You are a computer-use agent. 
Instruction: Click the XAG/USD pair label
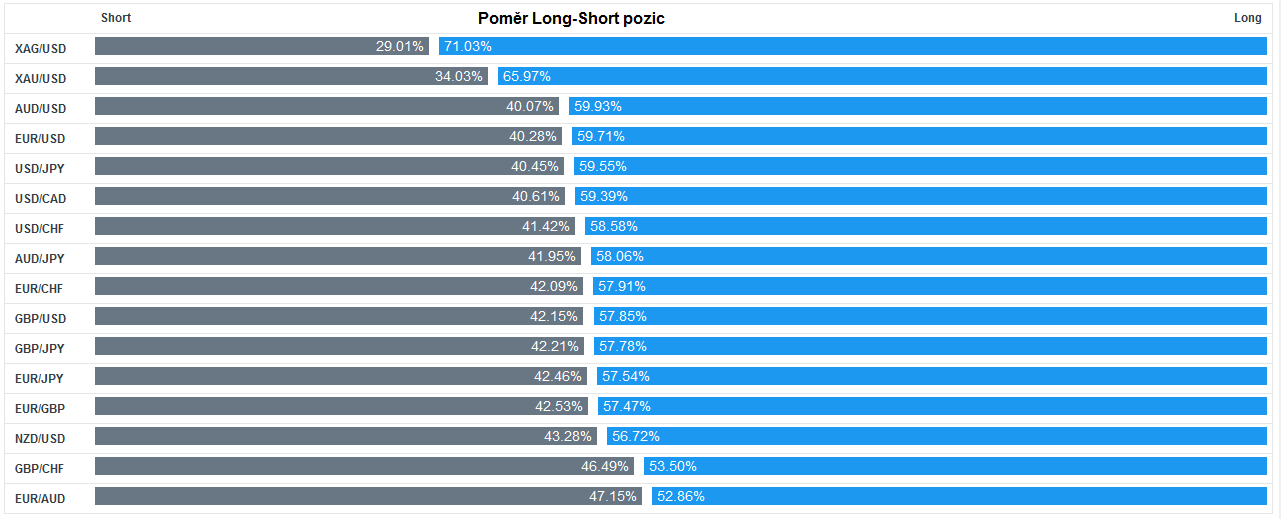40,48
